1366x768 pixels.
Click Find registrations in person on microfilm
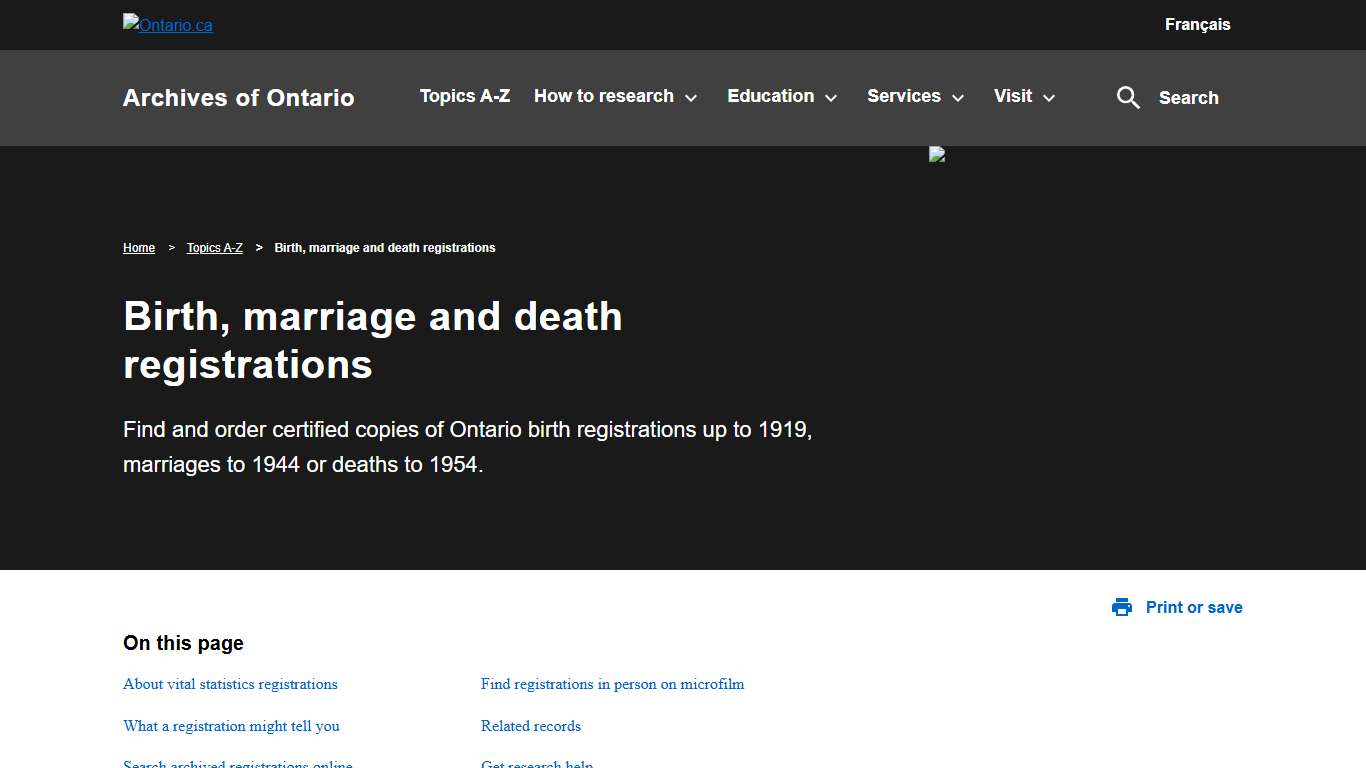[612, 684]
